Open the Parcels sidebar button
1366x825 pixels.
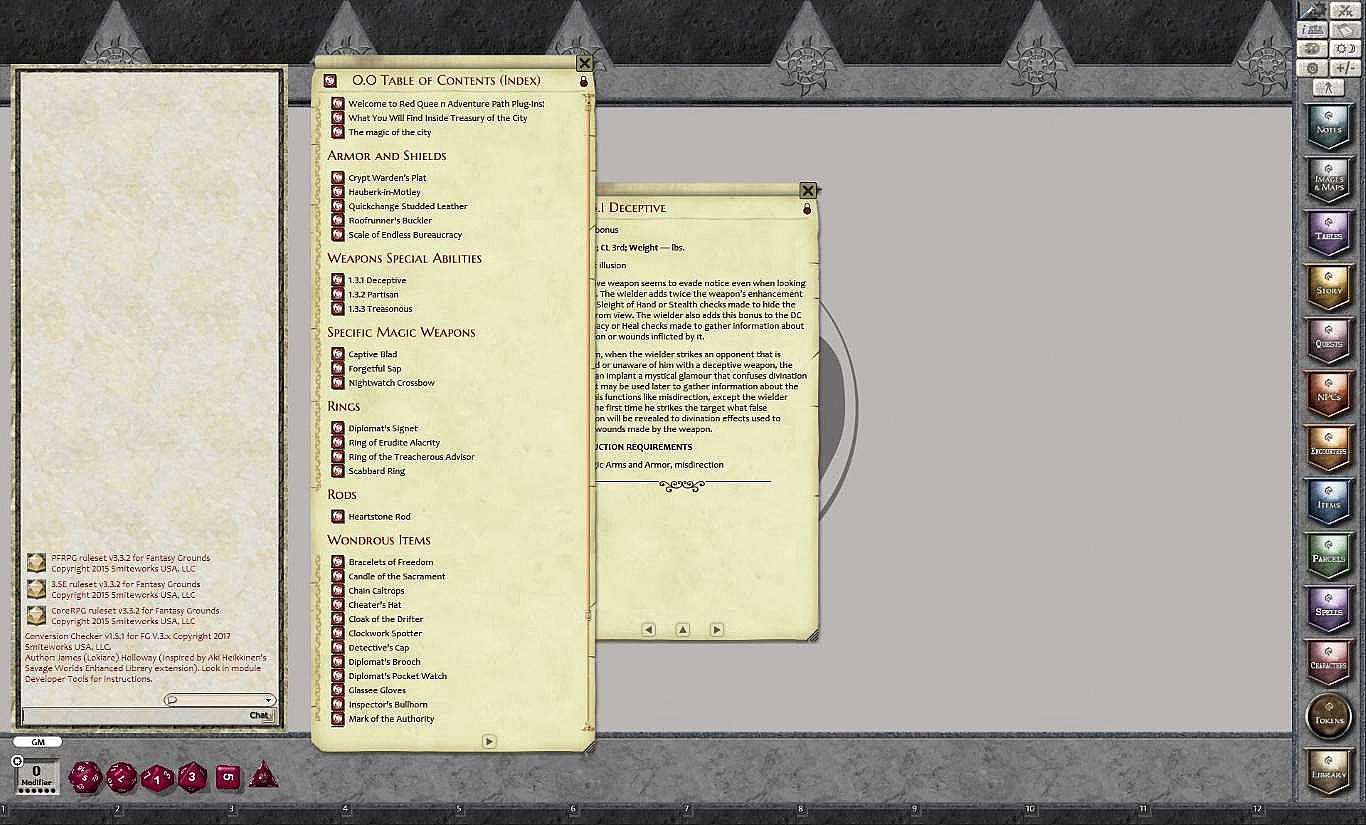pyautogui.click(x=1329, y=555)
